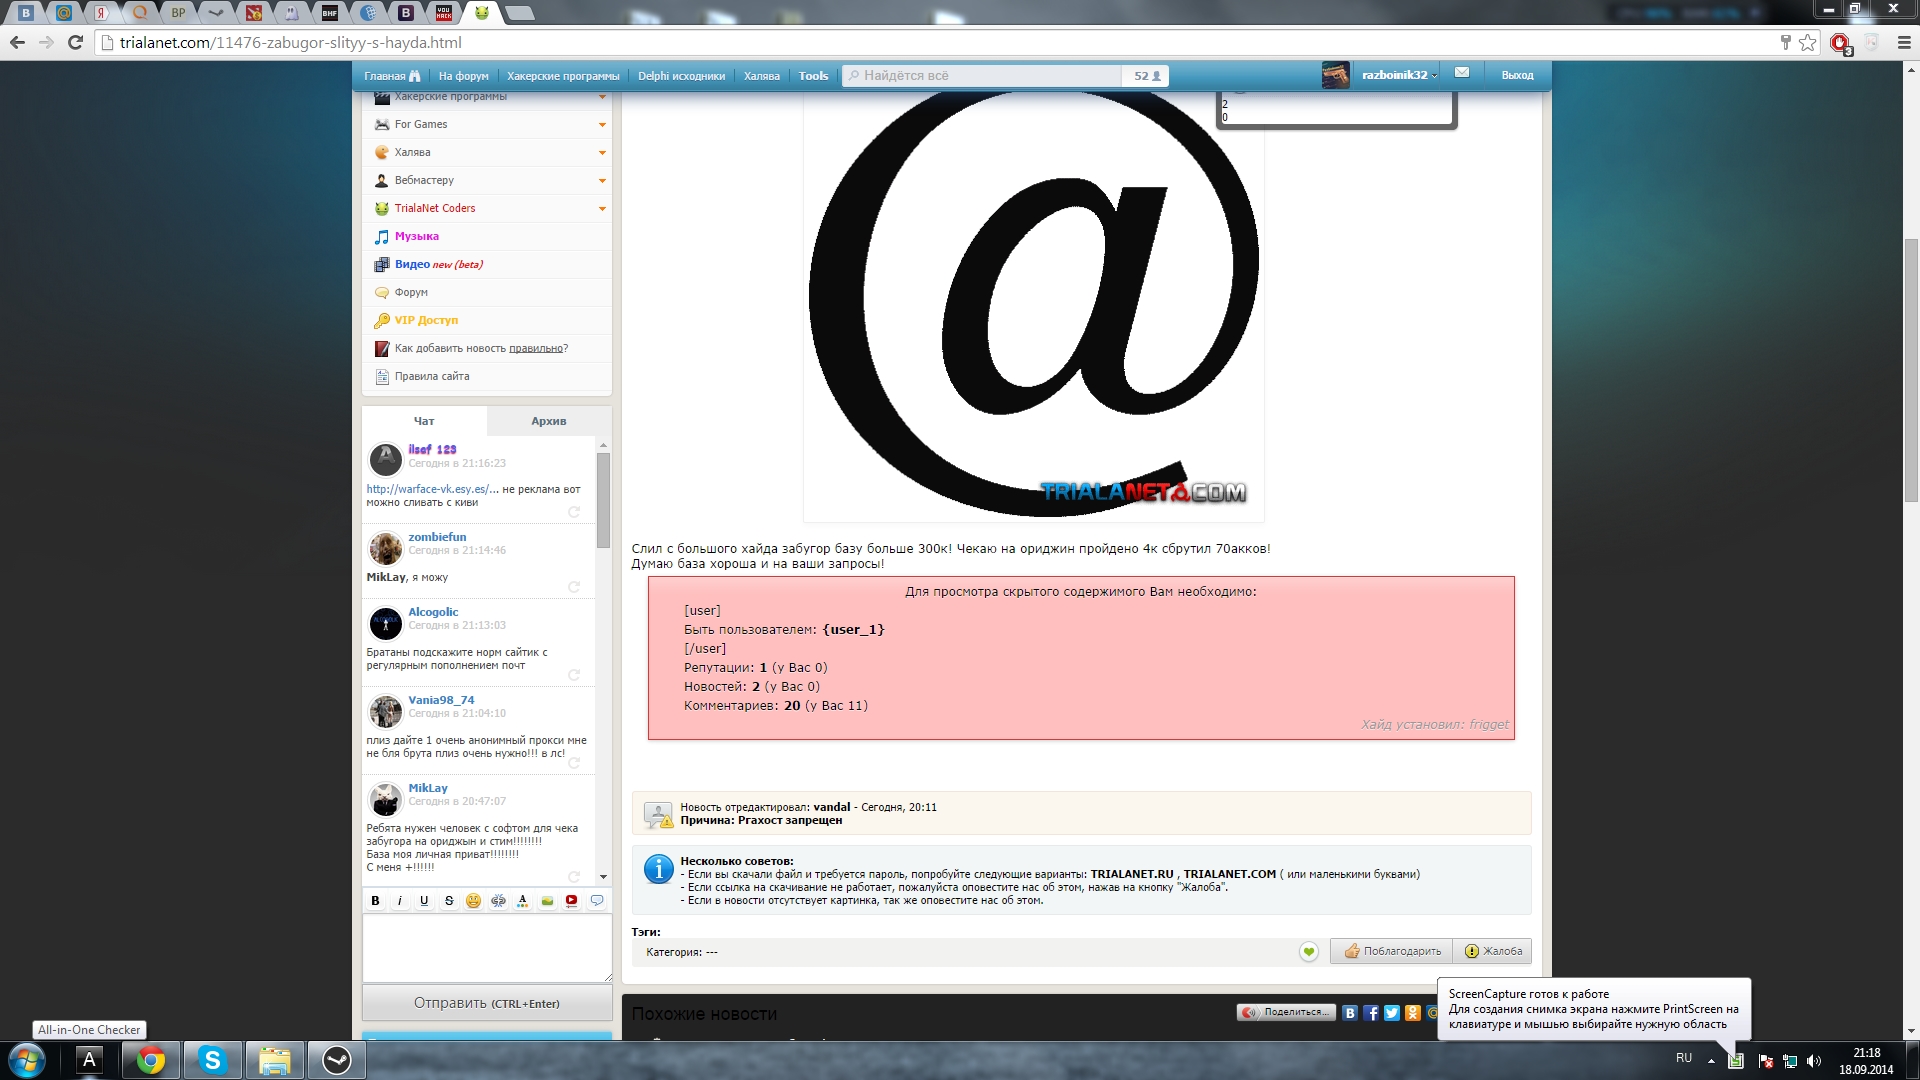Open Как добавить новость правильно link
Viewport: 1920px width, 1080px height.
click(x=481, y=348)
